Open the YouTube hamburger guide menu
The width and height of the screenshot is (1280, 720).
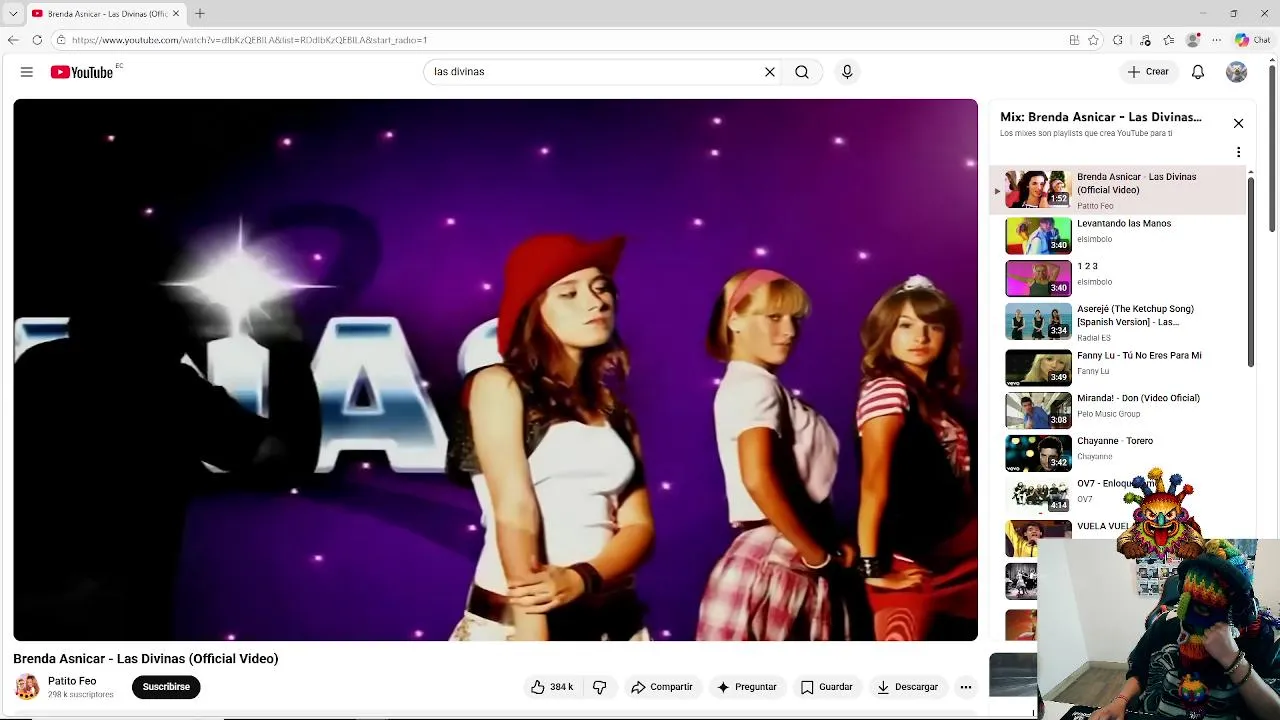pyautogui.click(x=27, y=72)
